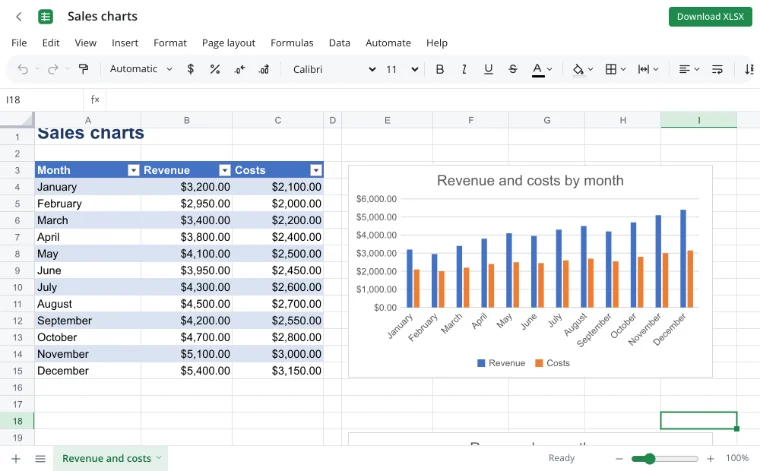Screen dimensions: 760x471
Task: Click the borders icon
Action: coord(611,69)
